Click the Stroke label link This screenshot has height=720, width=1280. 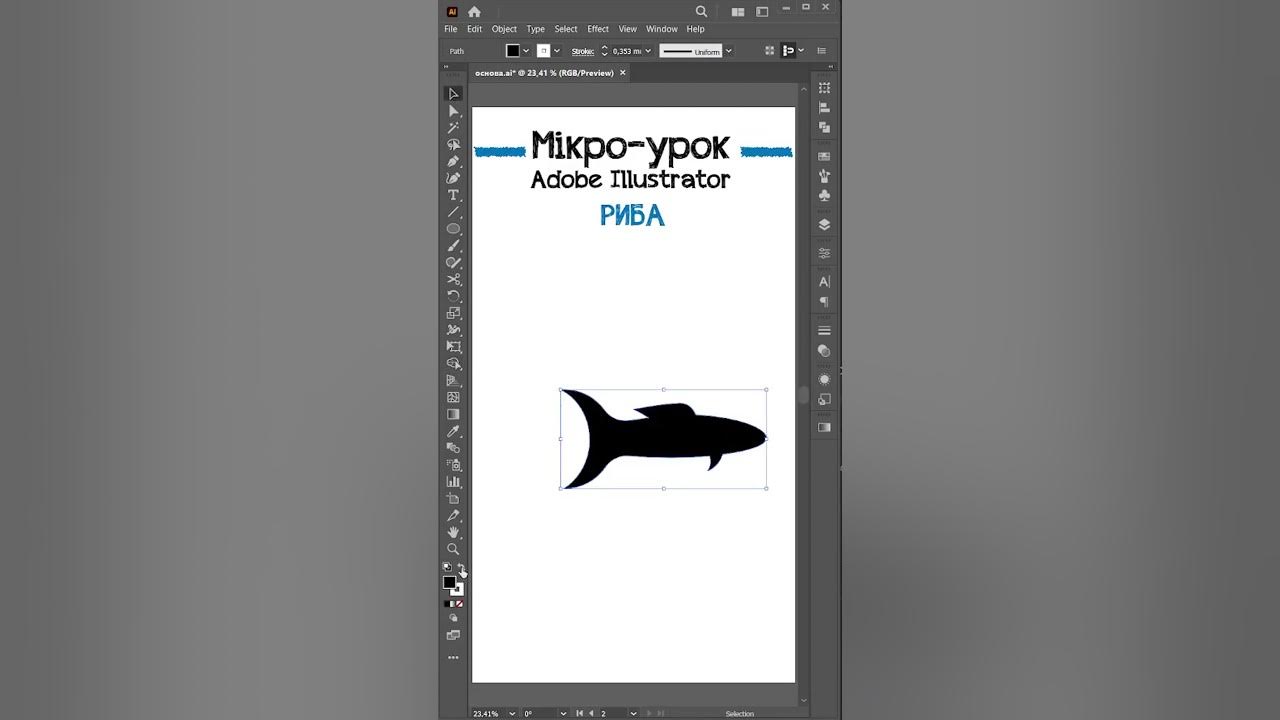(x=583, y=51)
